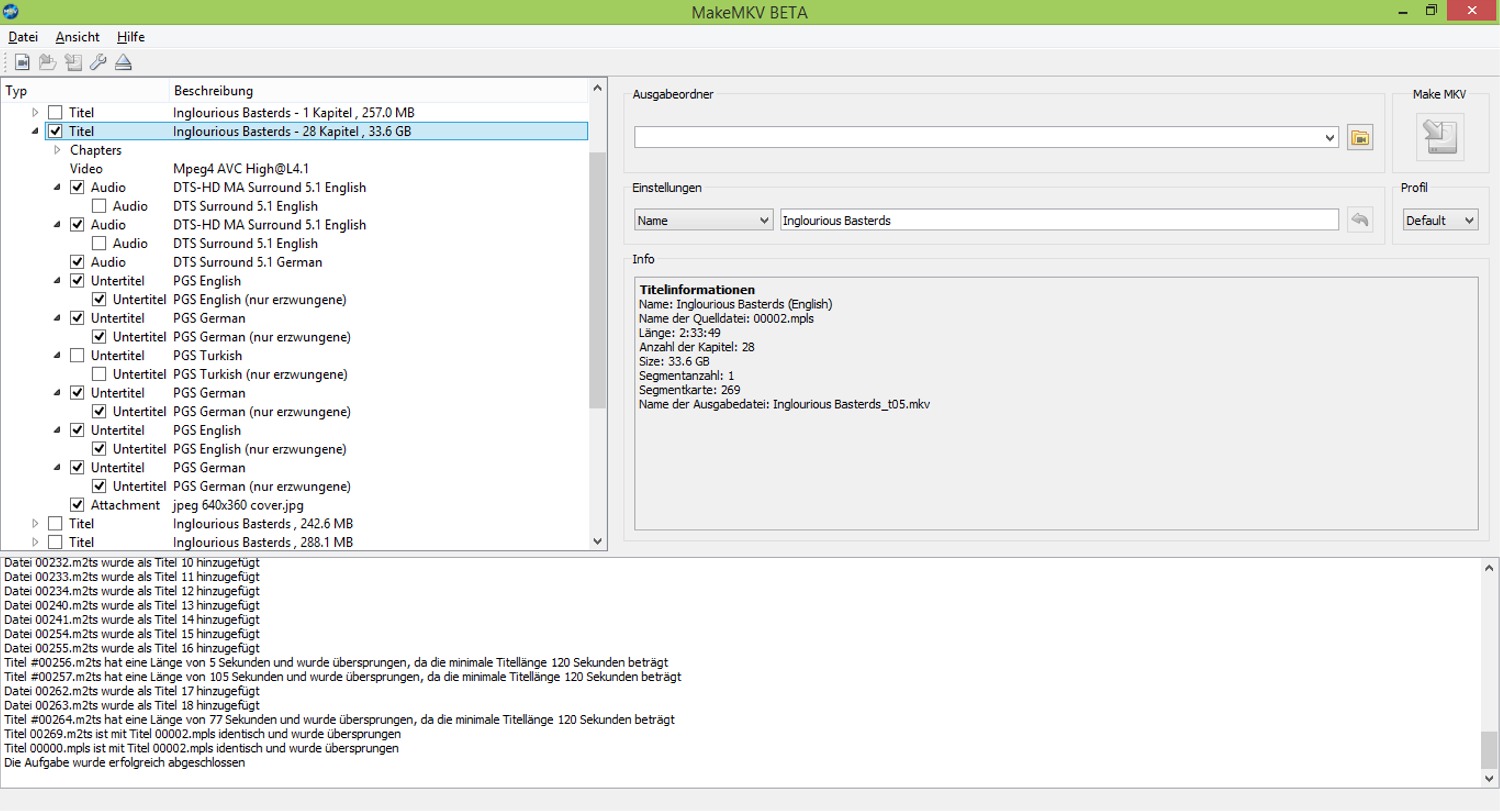
Task: Click the Ausgabeordner path field
Action: point(978,137)
